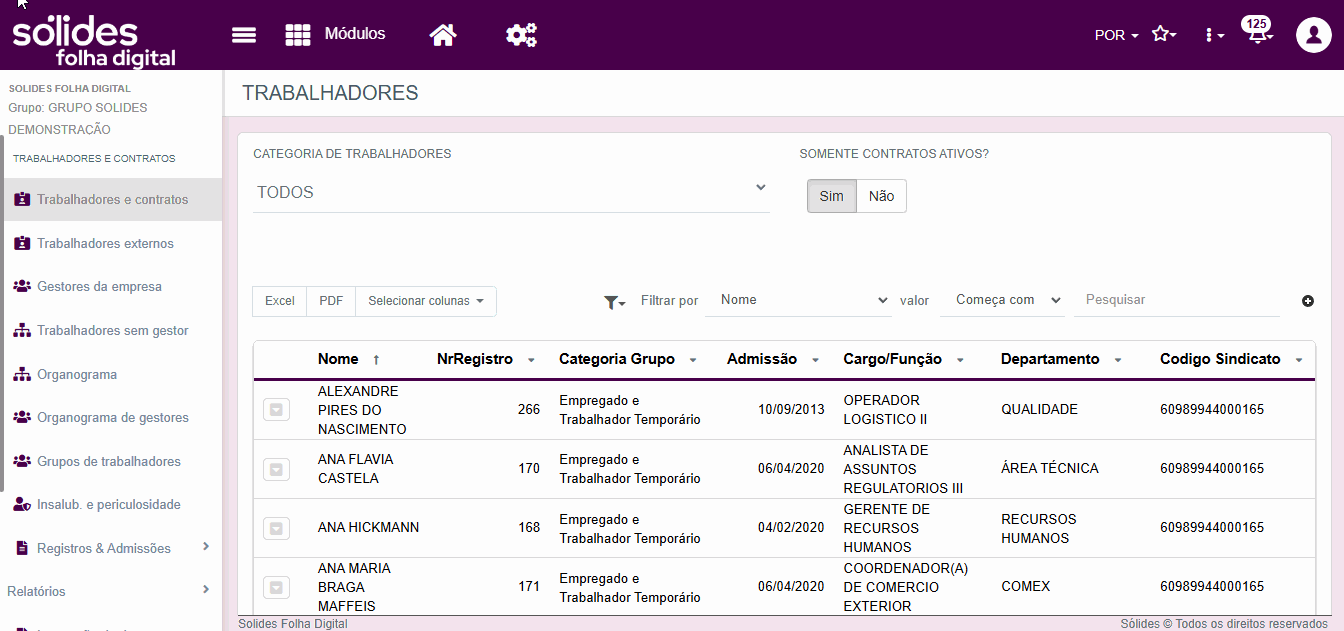Click the Pesquisar search field
The width and height of the screenshot is (1344, 631).
[x=1176, y=300]
